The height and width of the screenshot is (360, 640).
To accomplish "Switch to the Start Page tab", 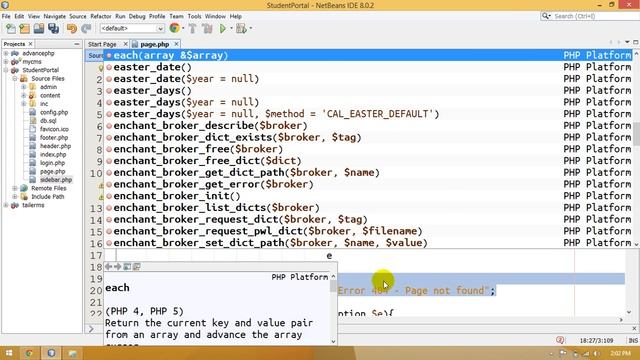I will click(x=102, y=44).
